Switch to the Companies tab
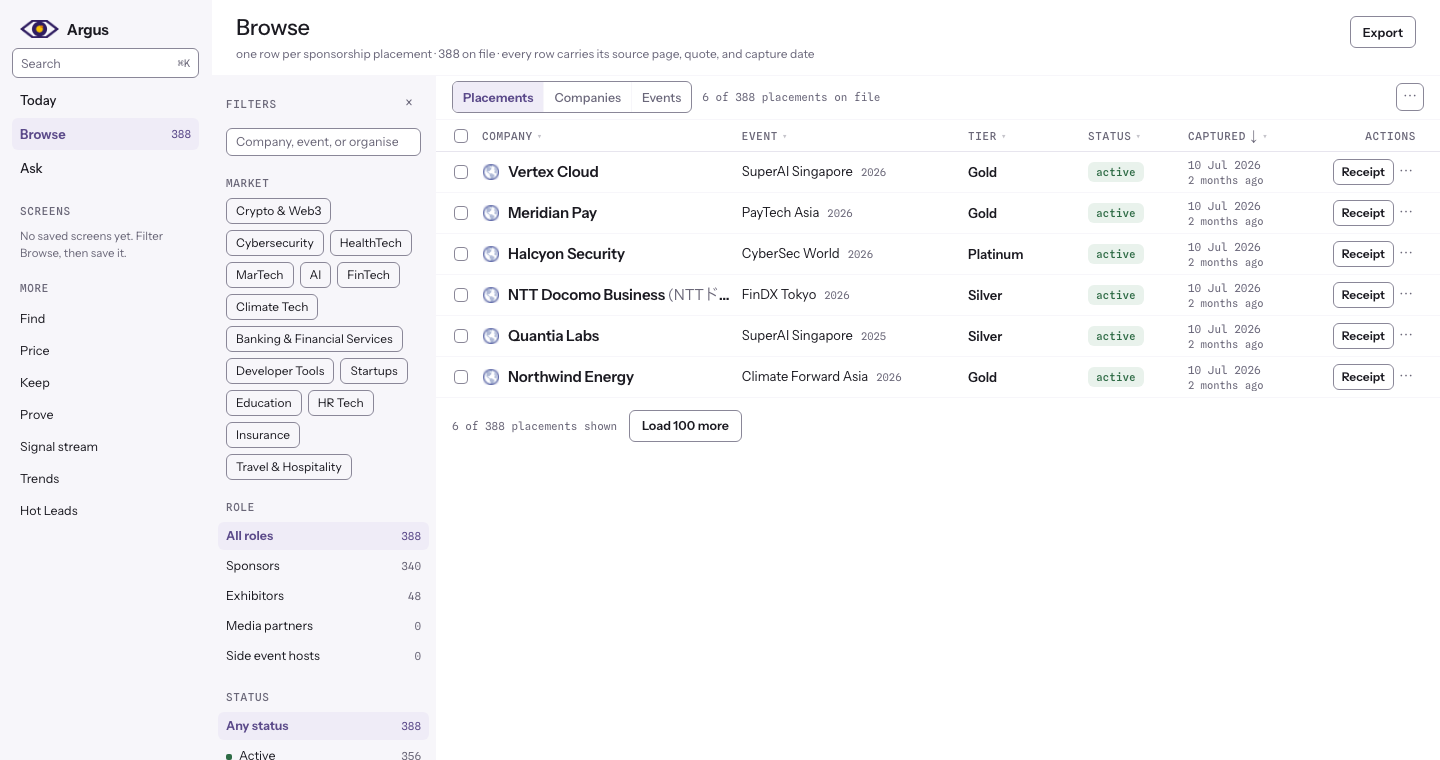This screenshot has height=760, width=1440. click(588, 97)
